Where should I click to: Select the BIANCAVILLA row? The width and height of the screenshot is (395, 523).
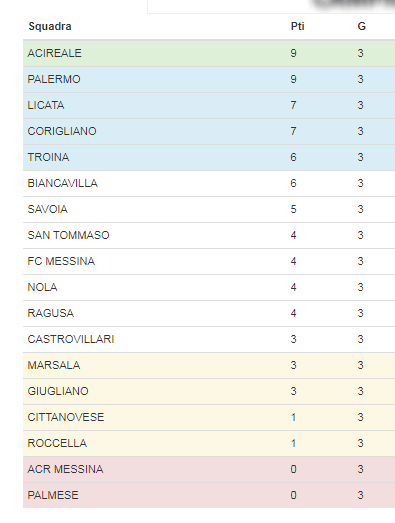coord(209,183)
